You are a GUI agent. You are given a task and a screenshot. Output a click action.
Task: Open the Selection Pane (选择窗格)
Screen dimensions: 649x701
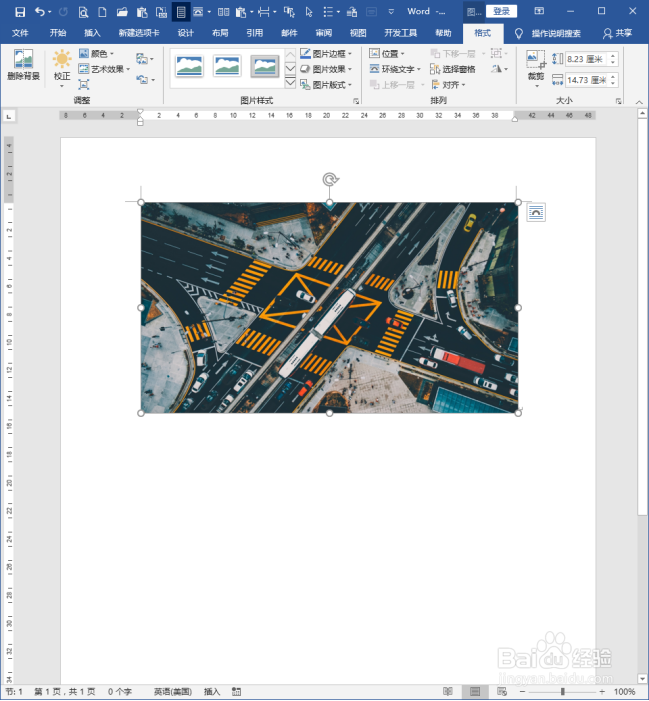(452, 69)
